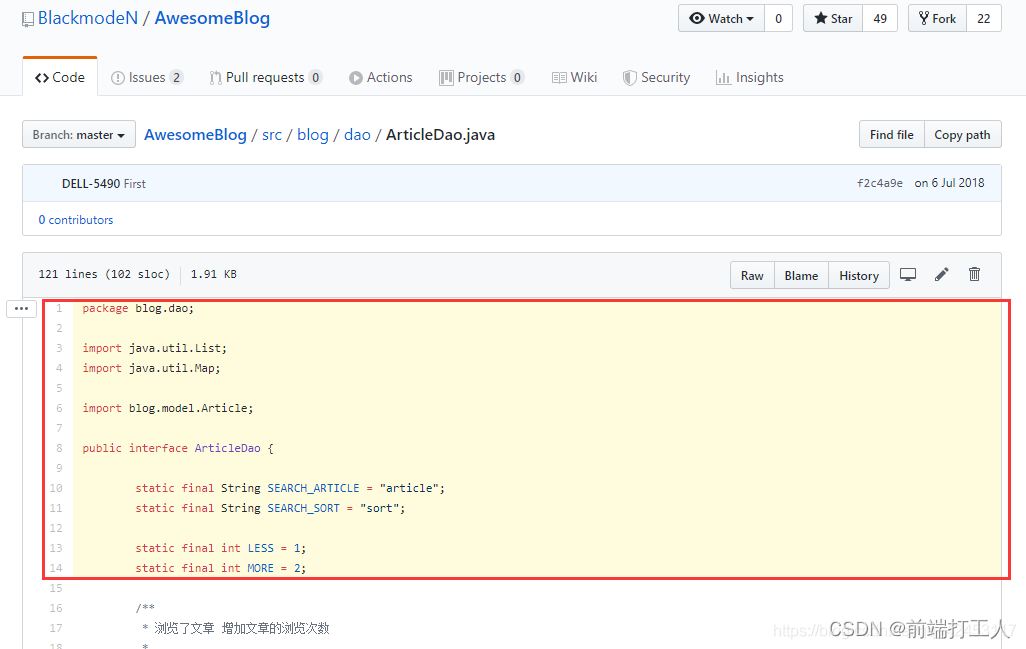The image size is (1026, 649).
Task: Click the 'on 6 Jul 2018' date
Action: coord(949,183)
